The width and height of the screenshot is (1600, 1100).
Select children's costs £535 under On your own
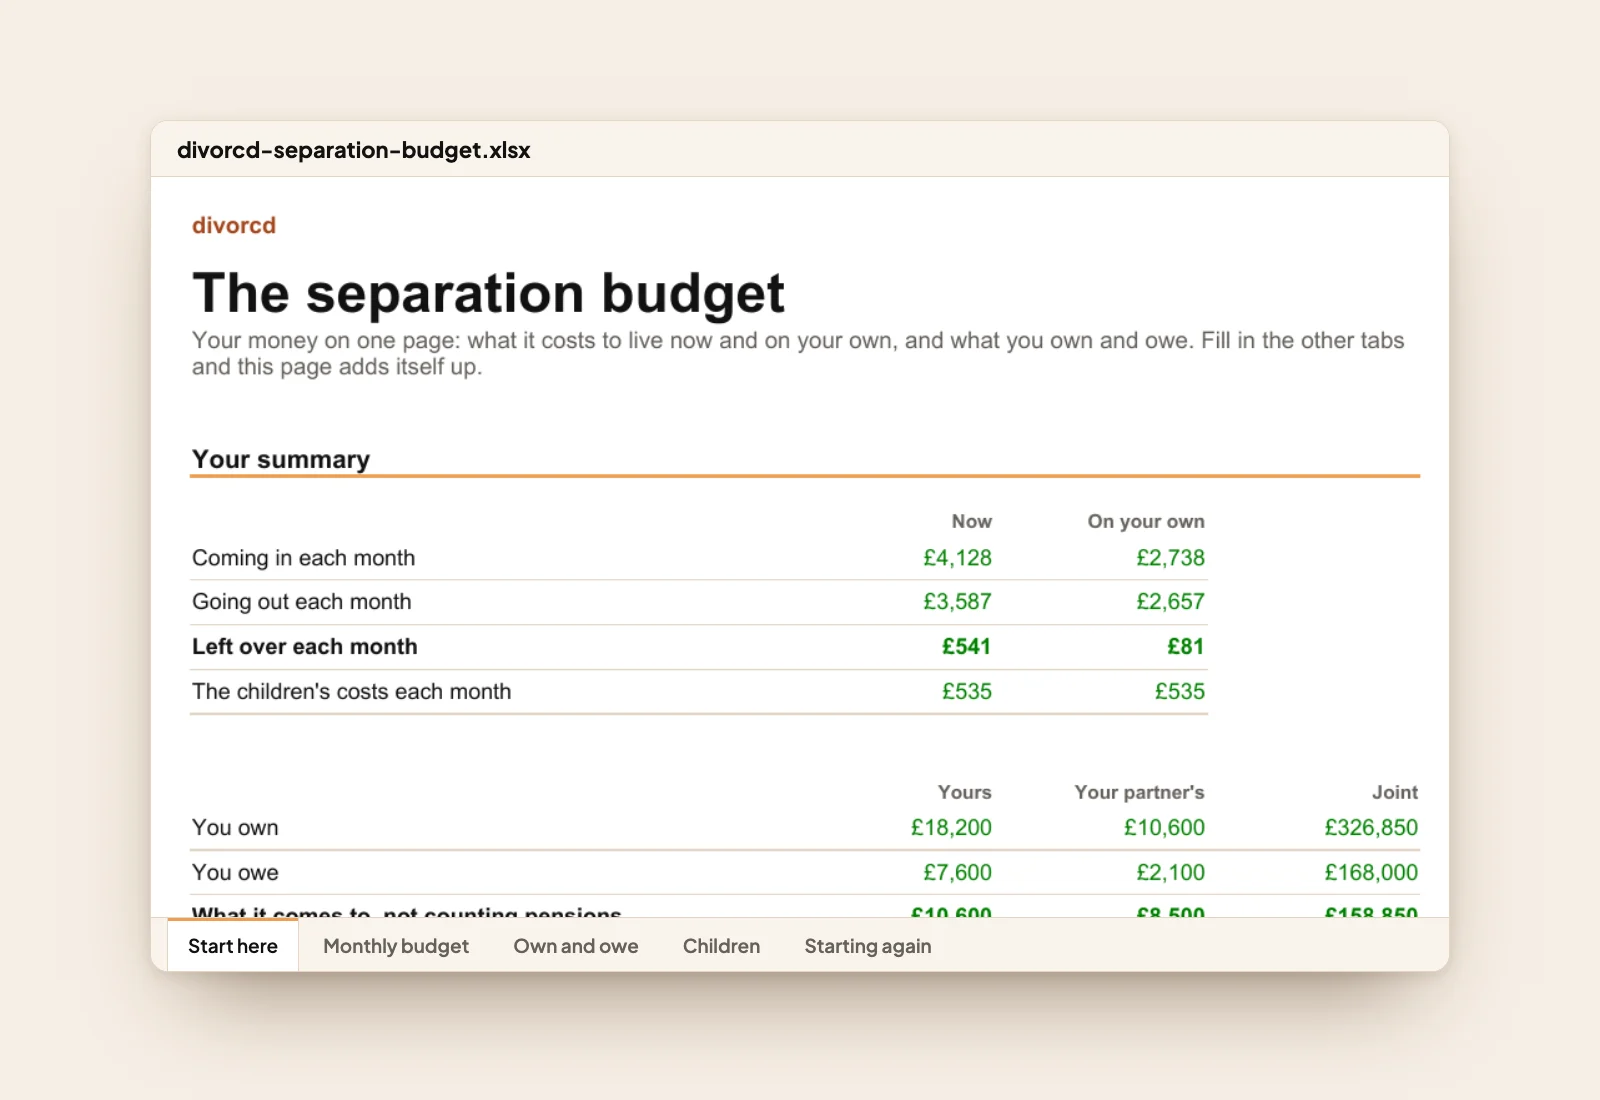[1180, 692]
